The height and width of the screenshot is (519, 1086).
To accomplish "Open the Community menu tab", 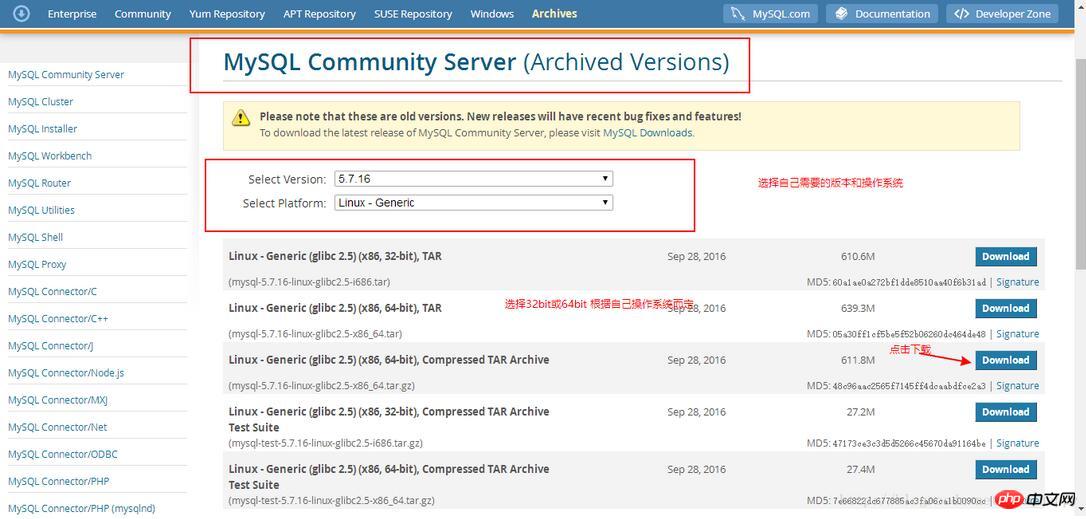I will [x=143, y=14].
